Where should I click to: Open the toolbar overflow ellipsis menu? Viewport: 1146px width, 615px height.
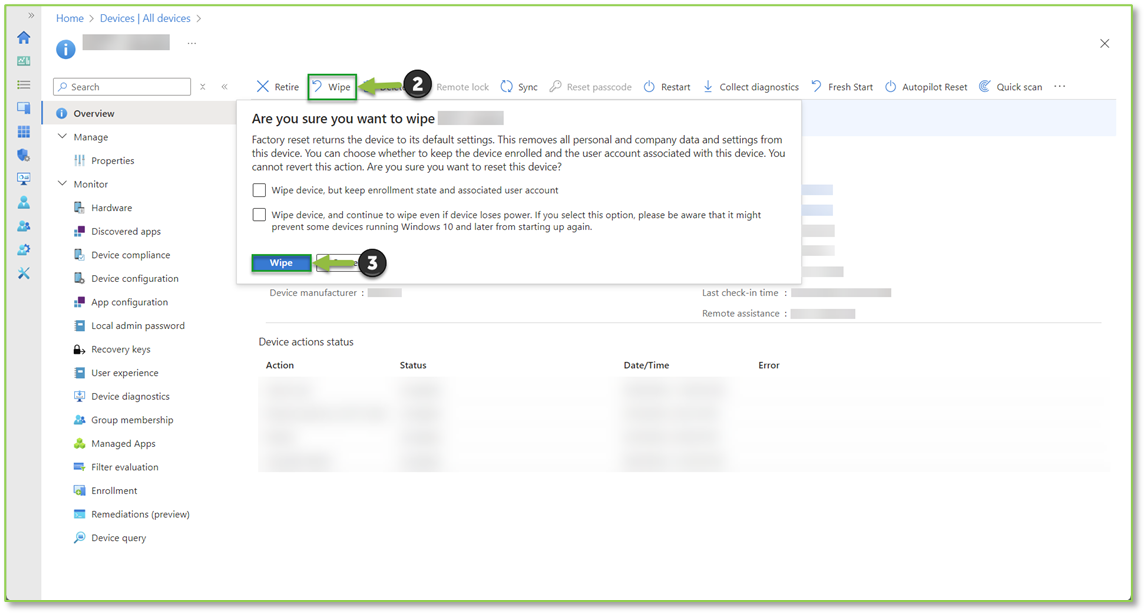point(1059,87)
